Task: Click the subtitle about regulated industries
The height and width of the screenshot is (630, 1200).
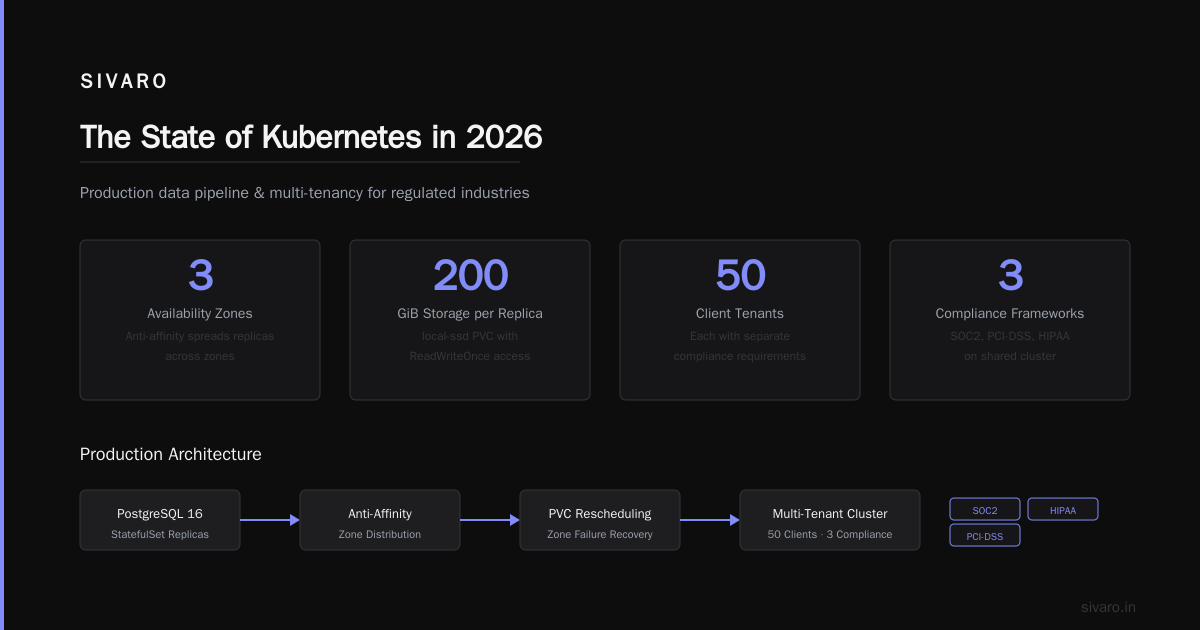Action: pyautogui.click(x=305, y=193)
